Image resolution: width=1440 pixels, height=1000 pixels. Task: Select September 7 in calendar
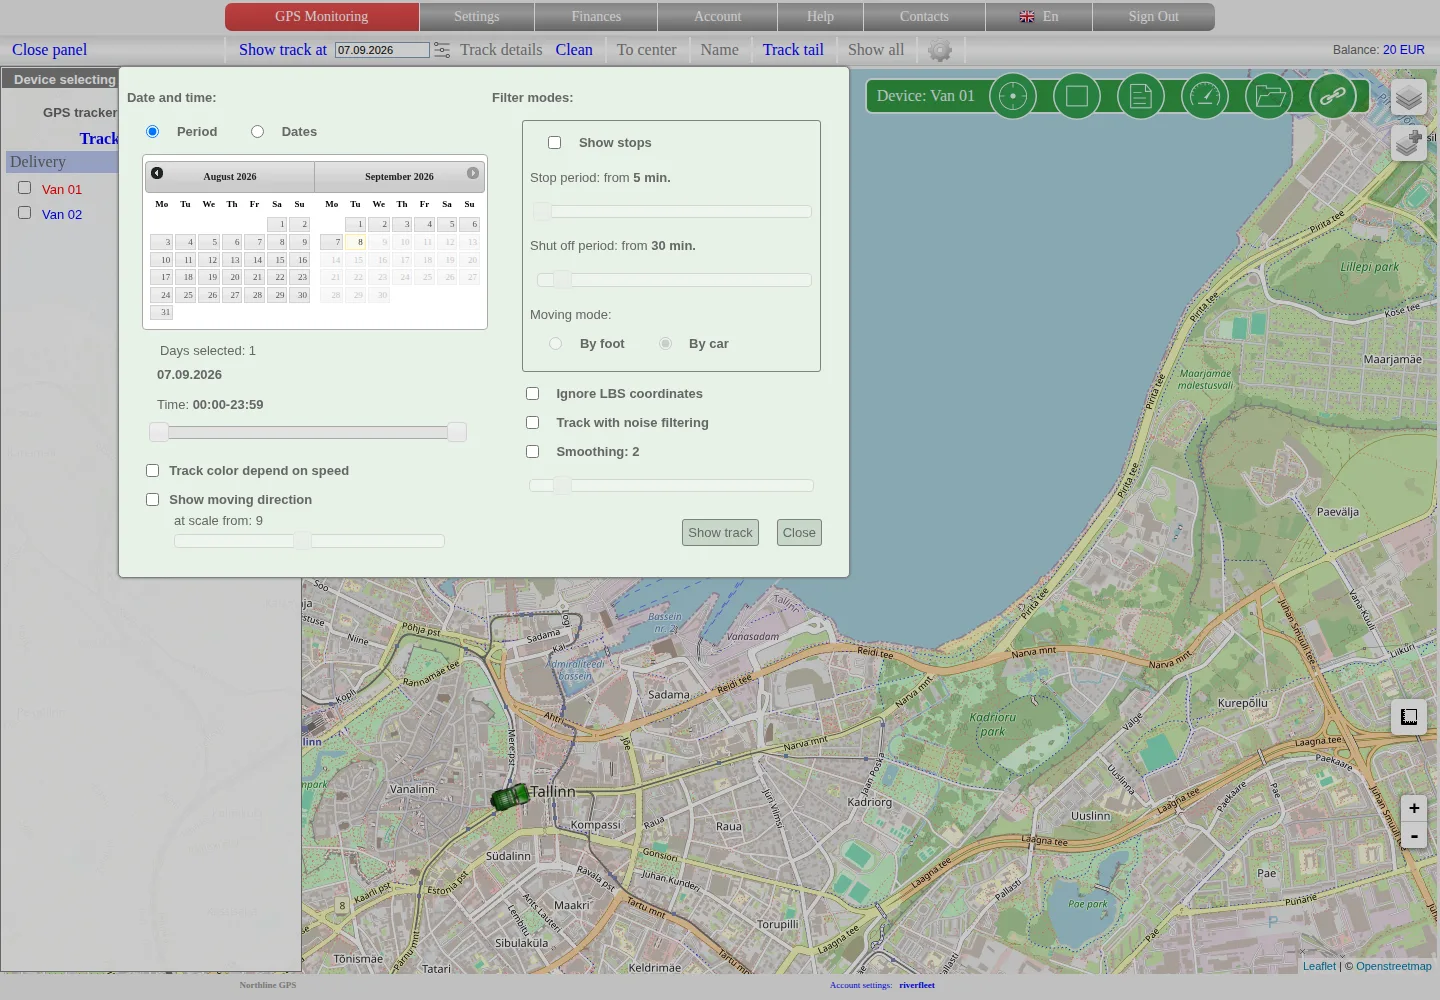pos(333,242)
